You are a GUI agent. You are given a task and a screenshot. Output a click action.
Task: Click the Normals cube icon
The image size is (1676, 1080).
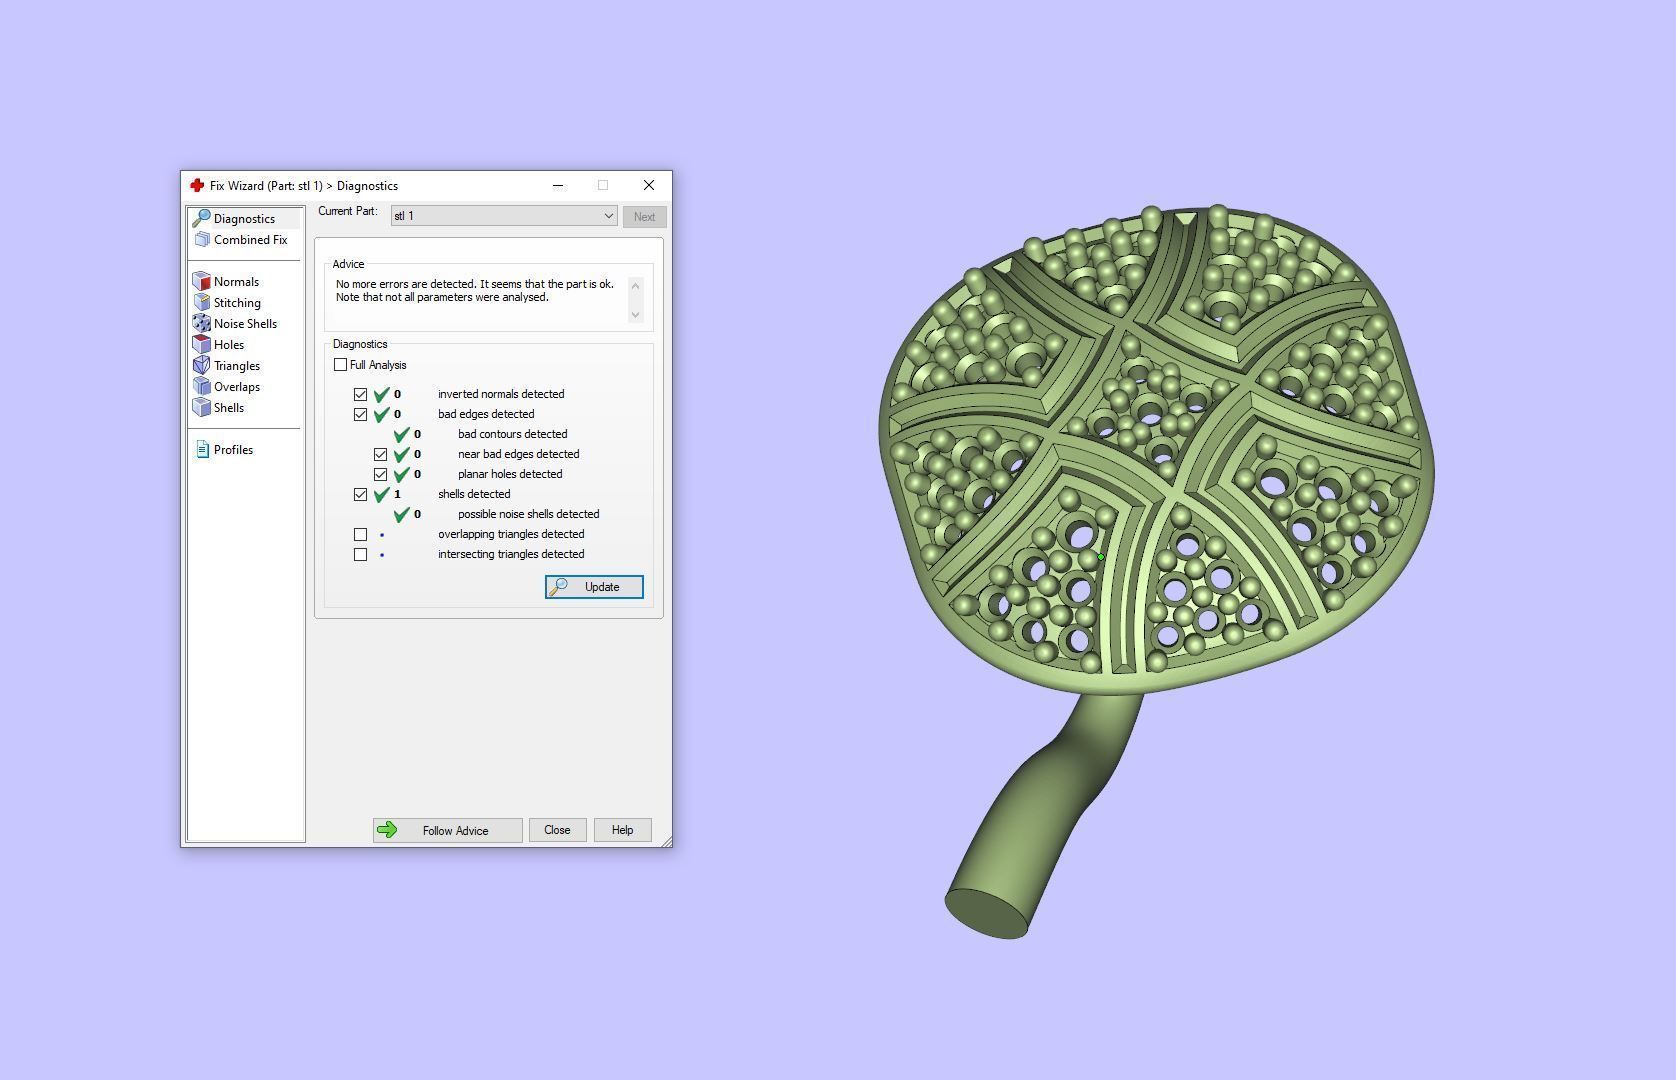coord(202,281)
